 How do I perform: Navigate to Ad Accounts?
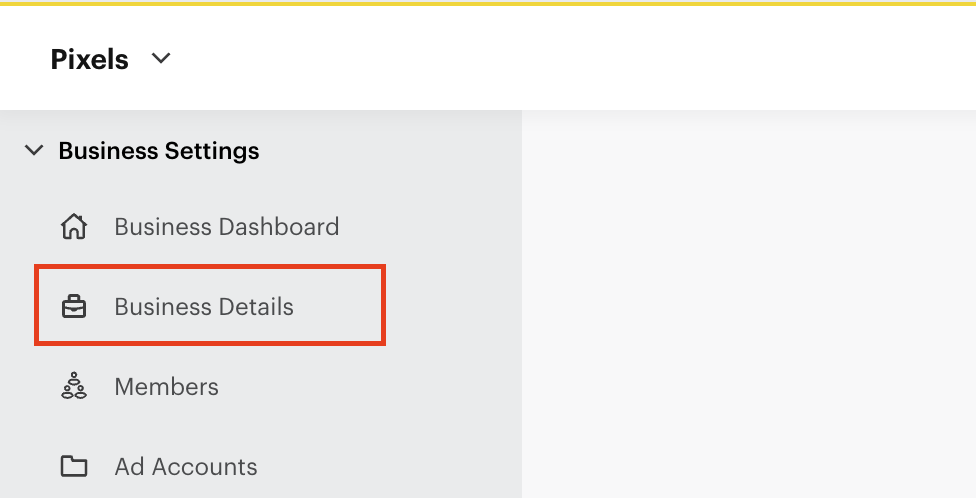tap(186, 467)
